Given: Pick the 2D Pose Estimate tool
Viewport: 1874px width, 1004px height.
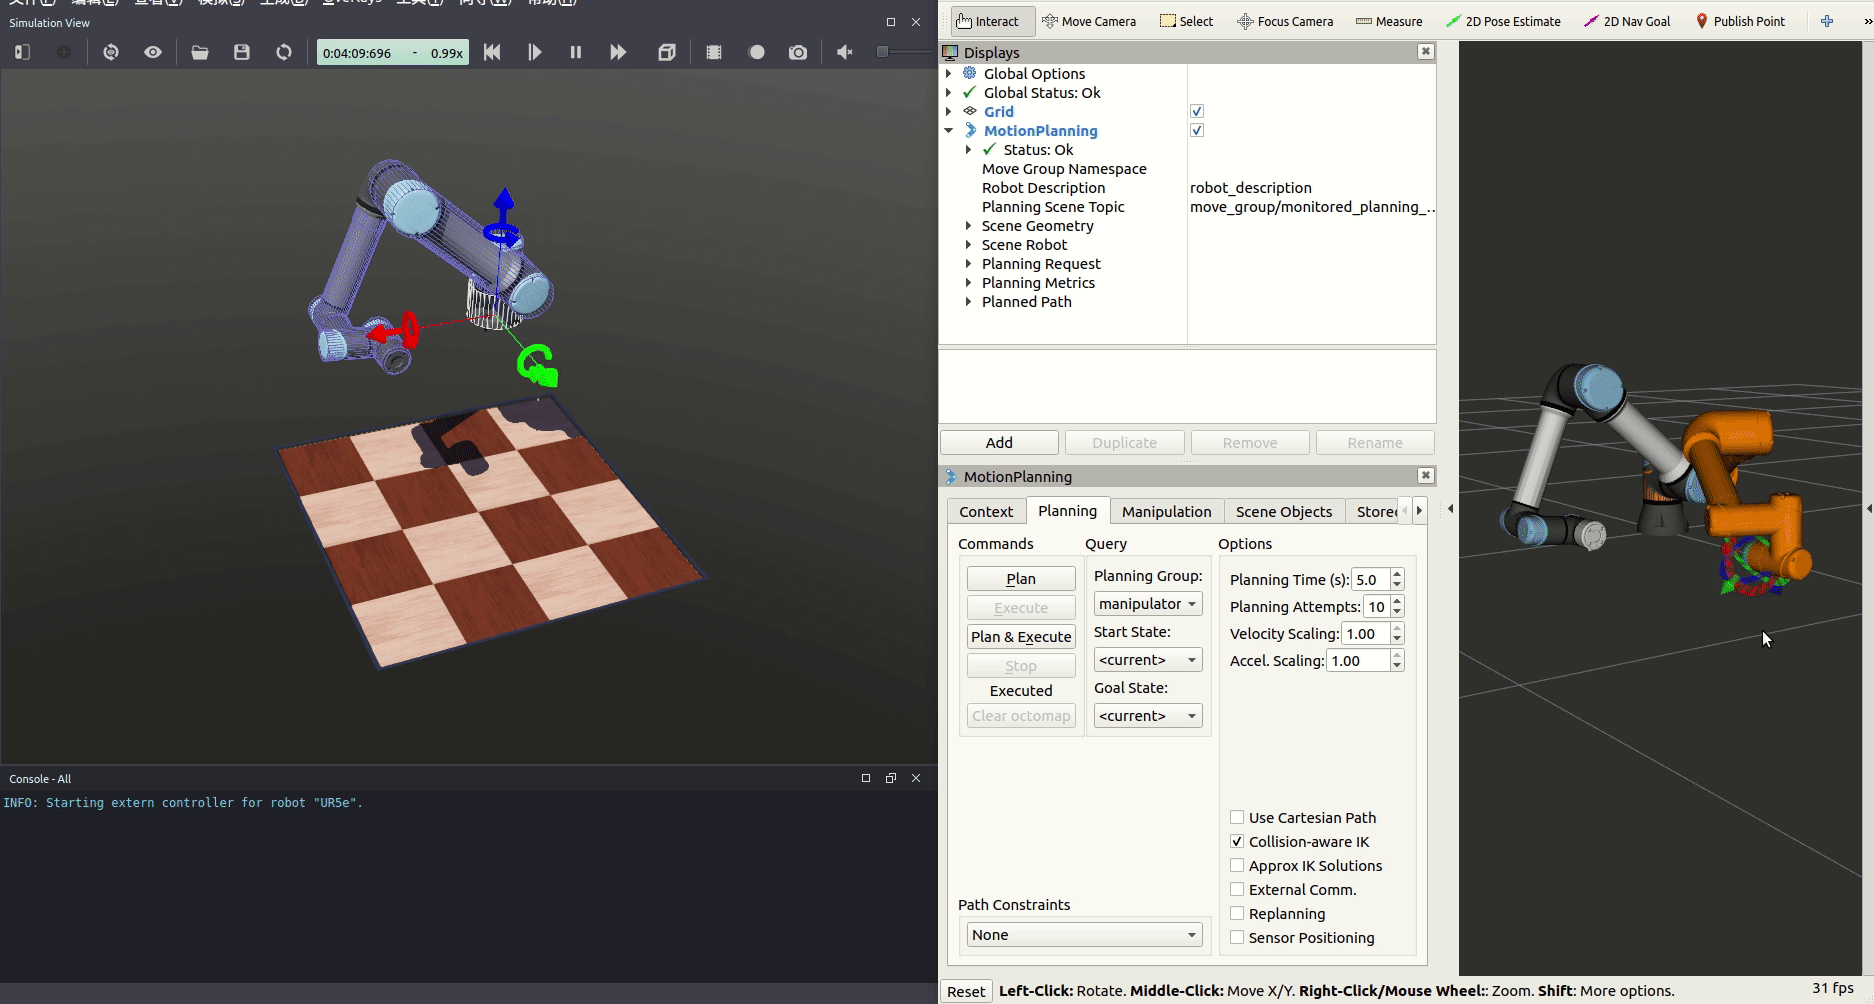Looking at the screenshot, I should (x=1503, y=21).
